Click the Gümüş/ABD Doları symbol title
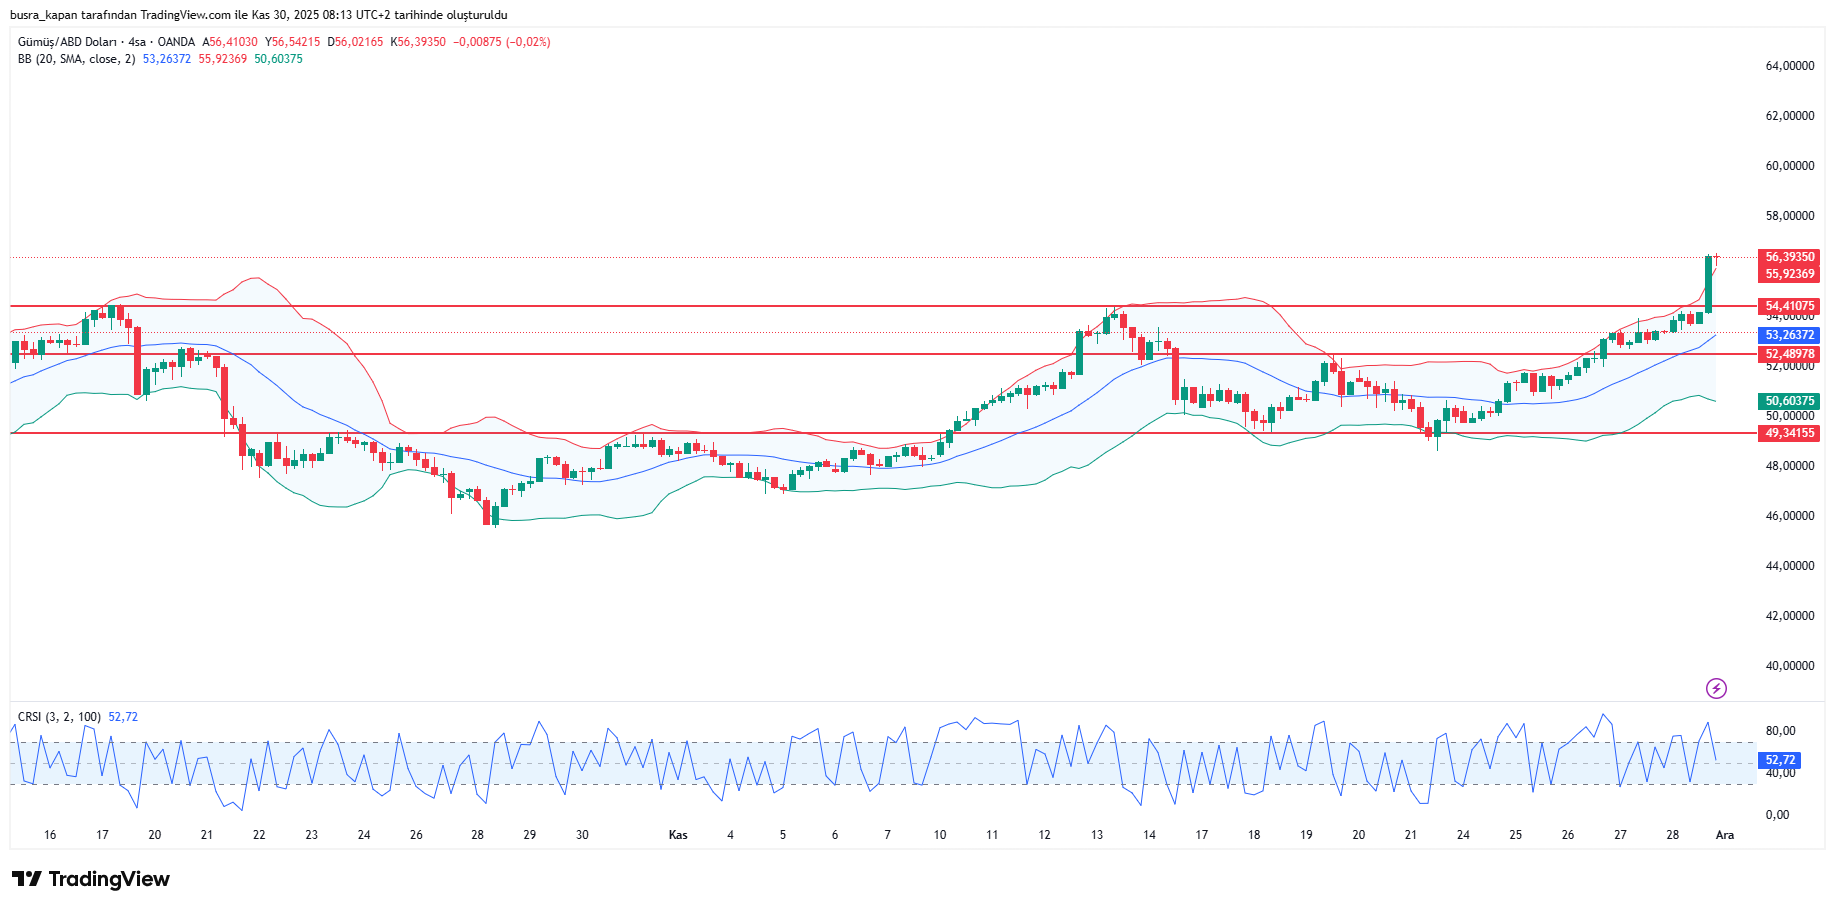Viewport: 1835px width, 909px height. [x=67, y=42]
